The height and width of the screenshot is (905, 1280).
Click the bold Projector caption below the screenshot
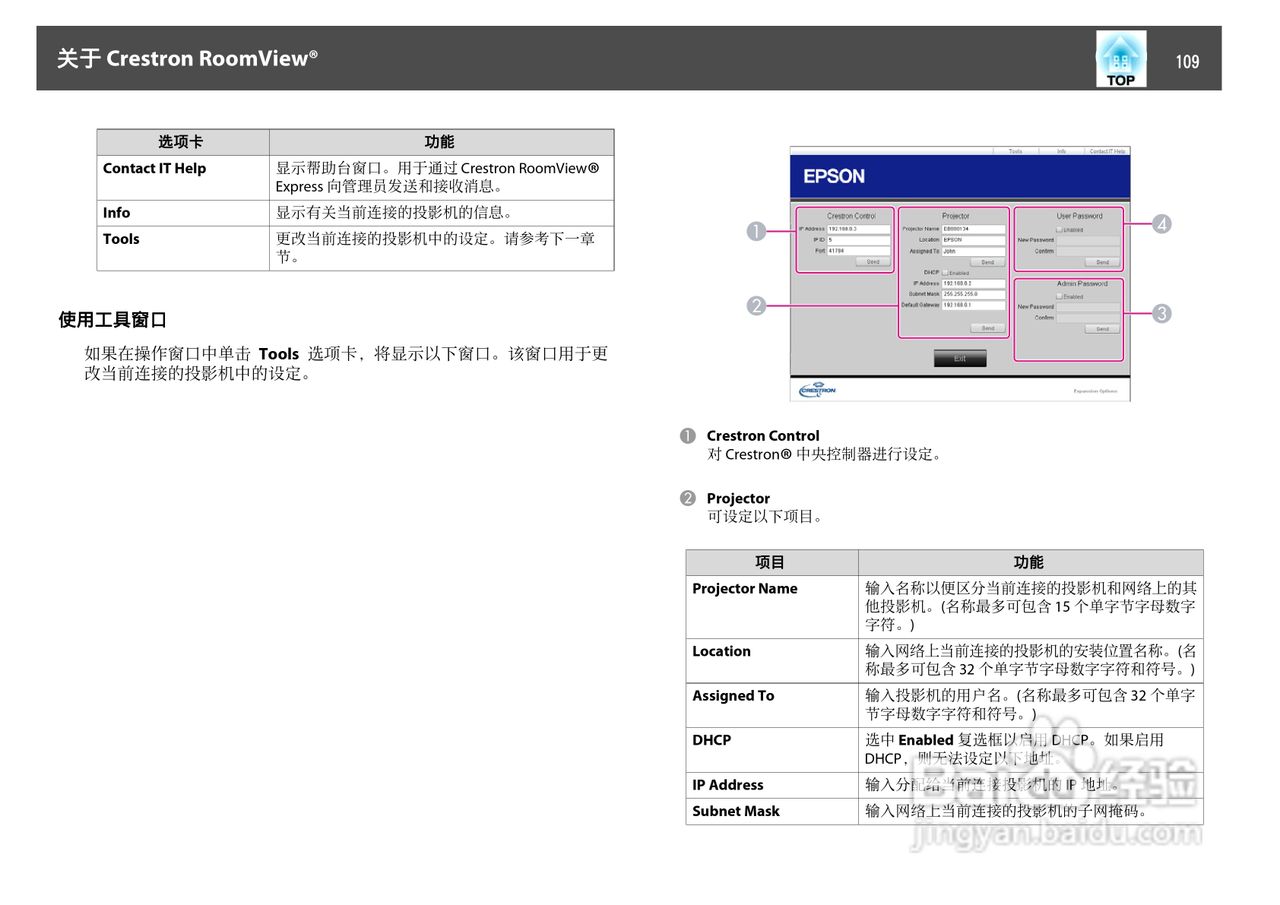(738, 498)
